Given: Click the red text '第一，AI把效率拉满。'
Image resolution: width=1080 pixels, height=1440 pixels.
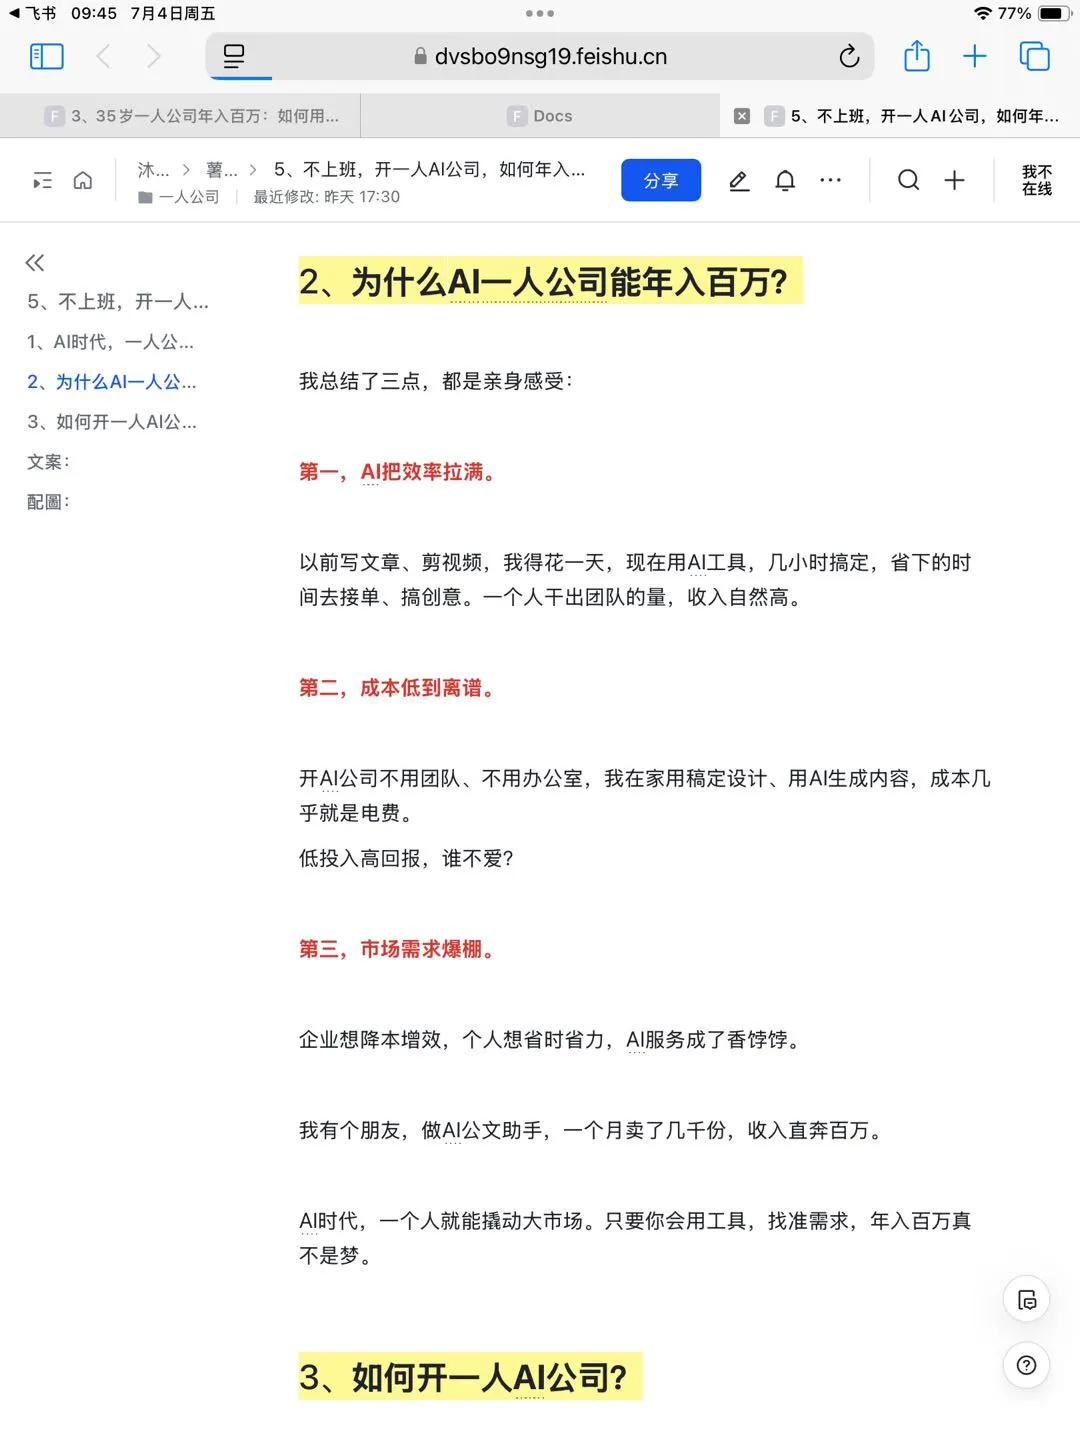Looking at the screenshot, I should point(399,472).
